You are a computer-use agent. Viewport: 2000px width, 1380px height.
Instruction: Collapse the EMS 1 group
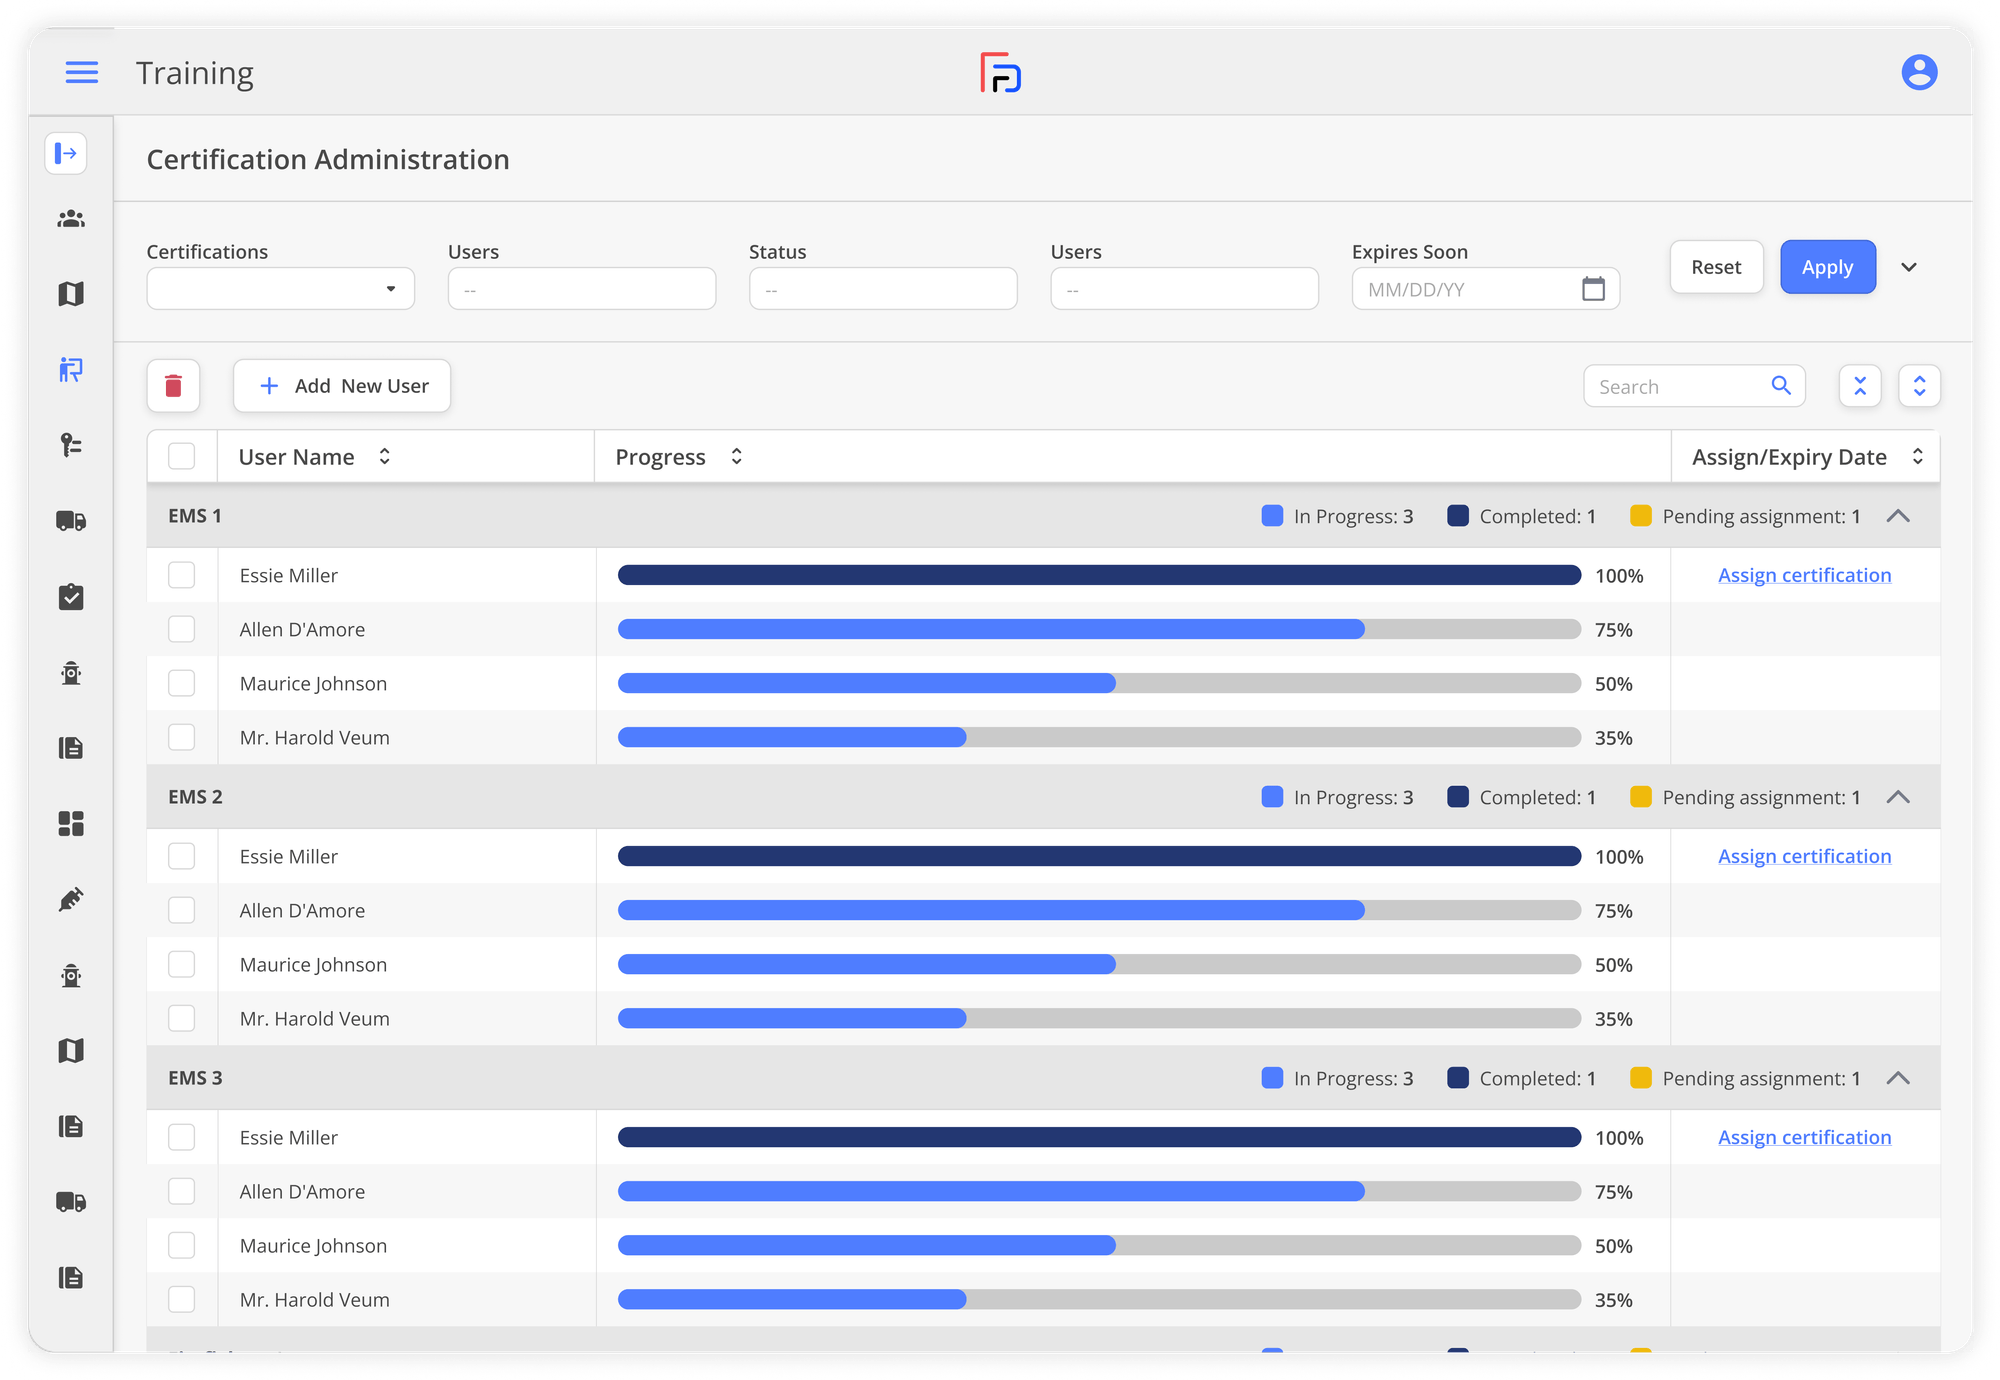1899,515
